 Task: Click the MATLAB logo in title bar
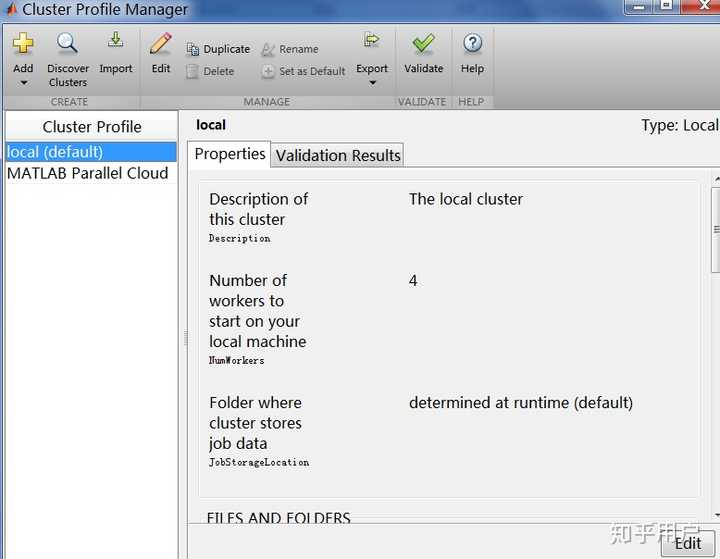pyautogui.click(x=11, y=8)
